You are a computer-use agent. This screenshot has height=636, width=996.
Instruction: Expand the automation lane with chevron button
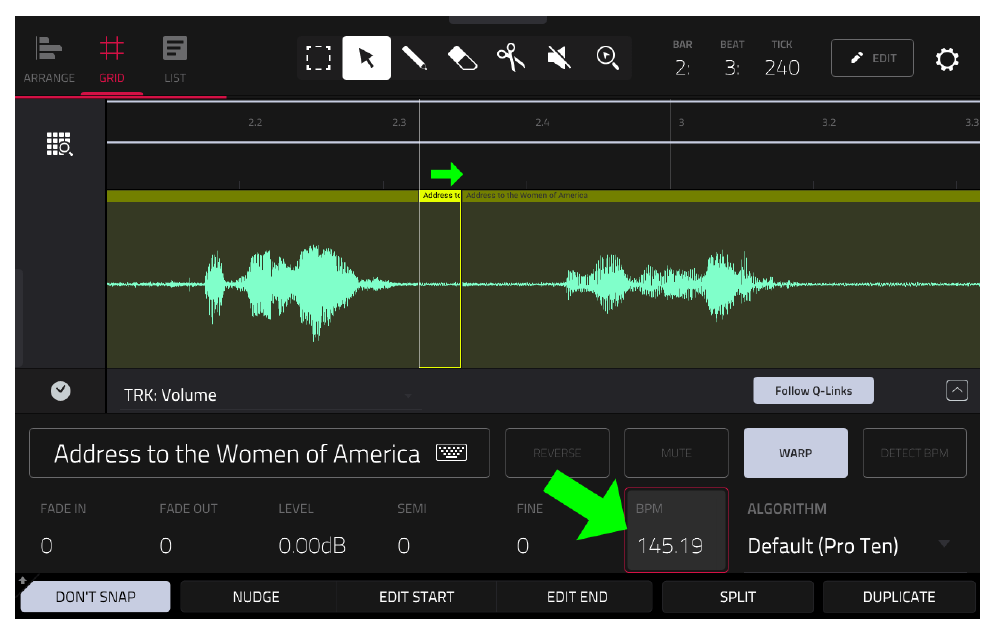957,390
